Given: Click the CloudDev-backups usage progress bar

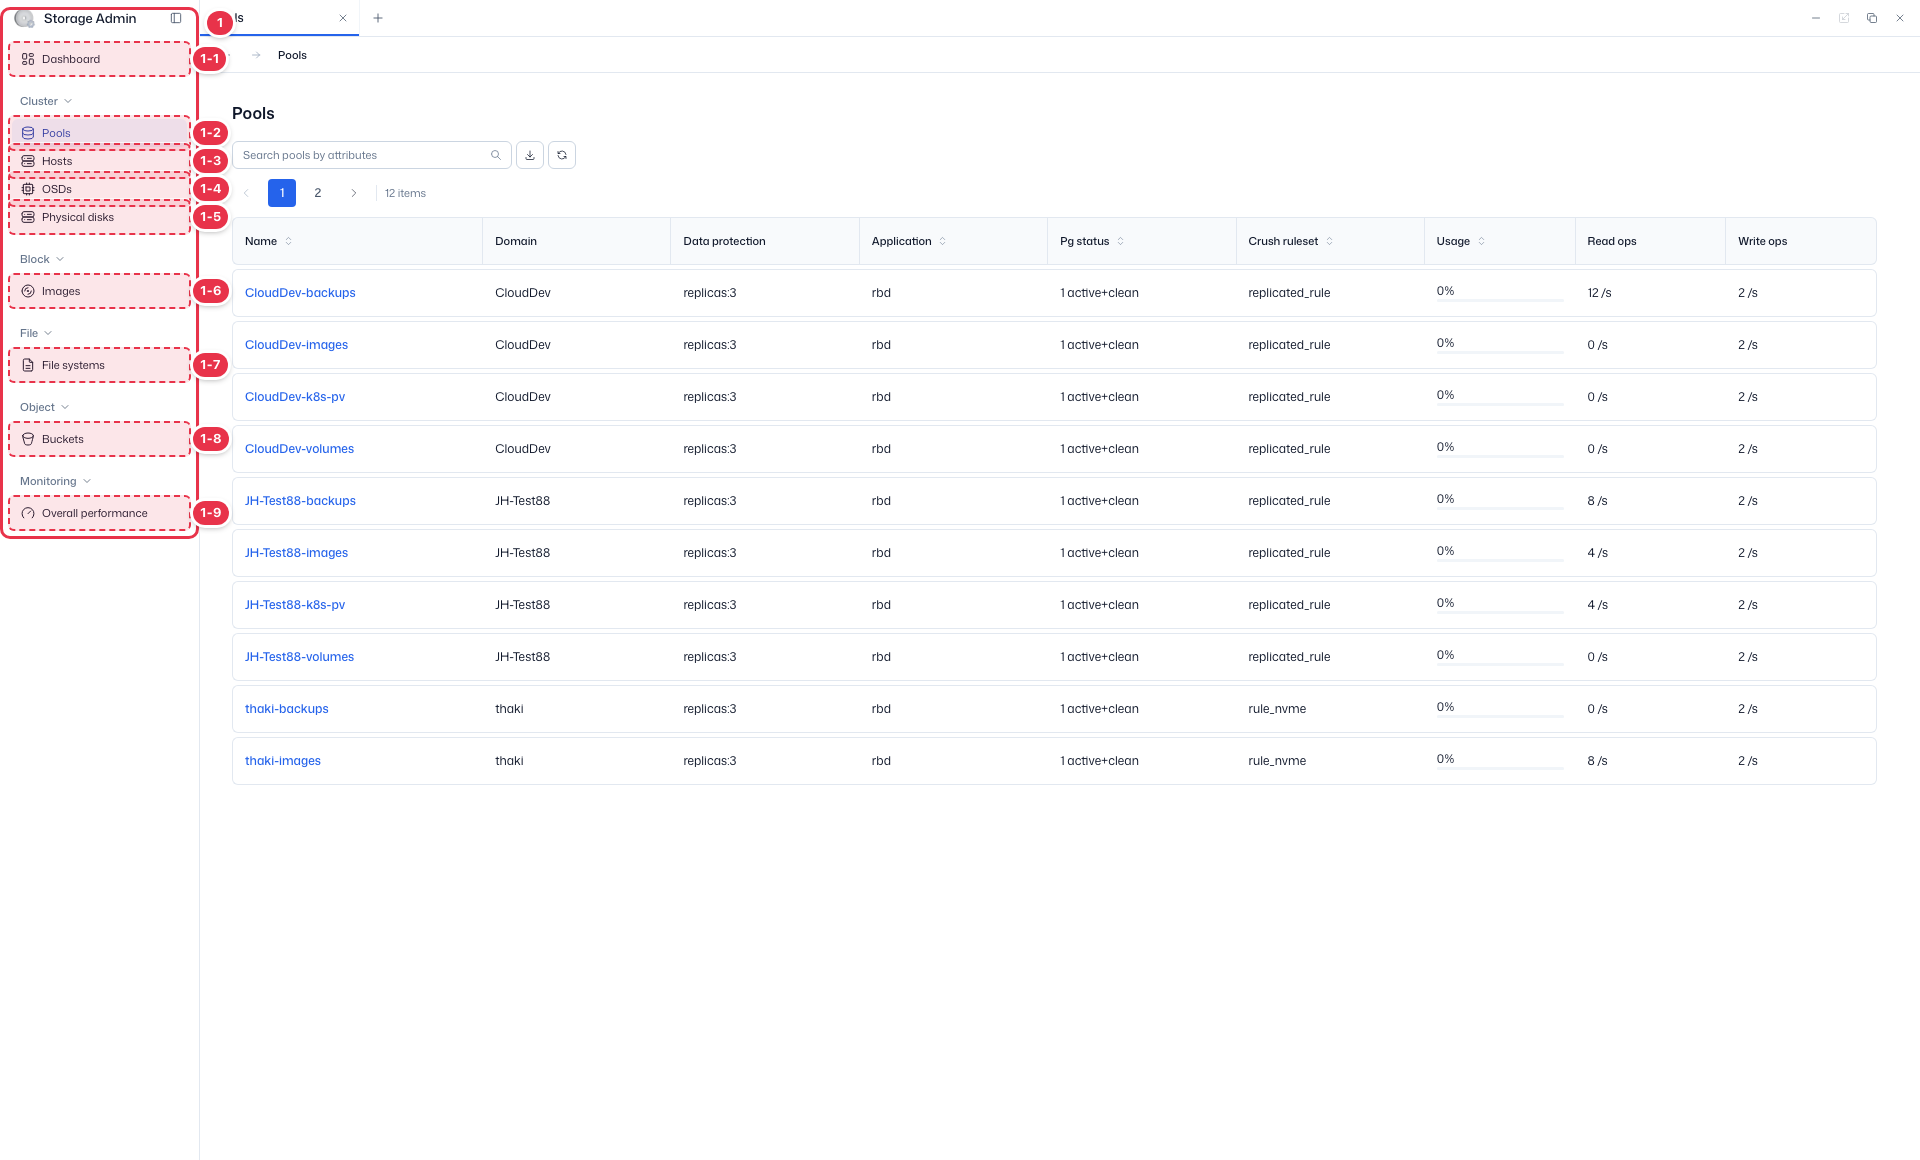Looking at the screenshot, I should [x=1500, y=300].
